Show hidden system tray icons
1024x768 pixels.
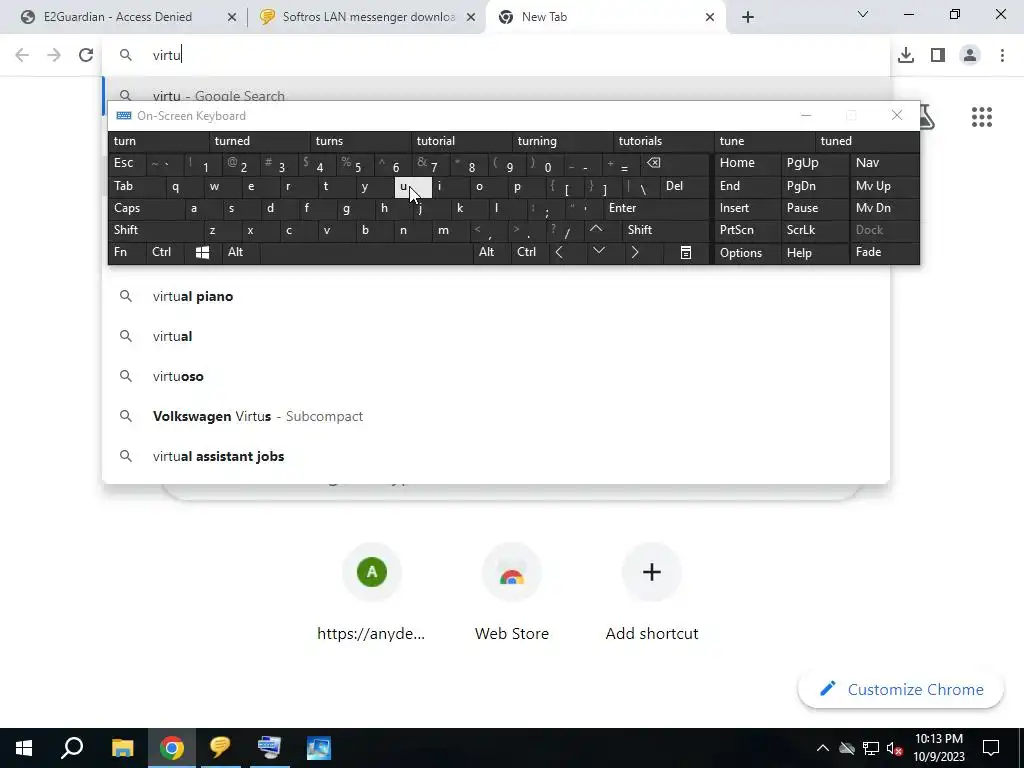pos(823,748)
